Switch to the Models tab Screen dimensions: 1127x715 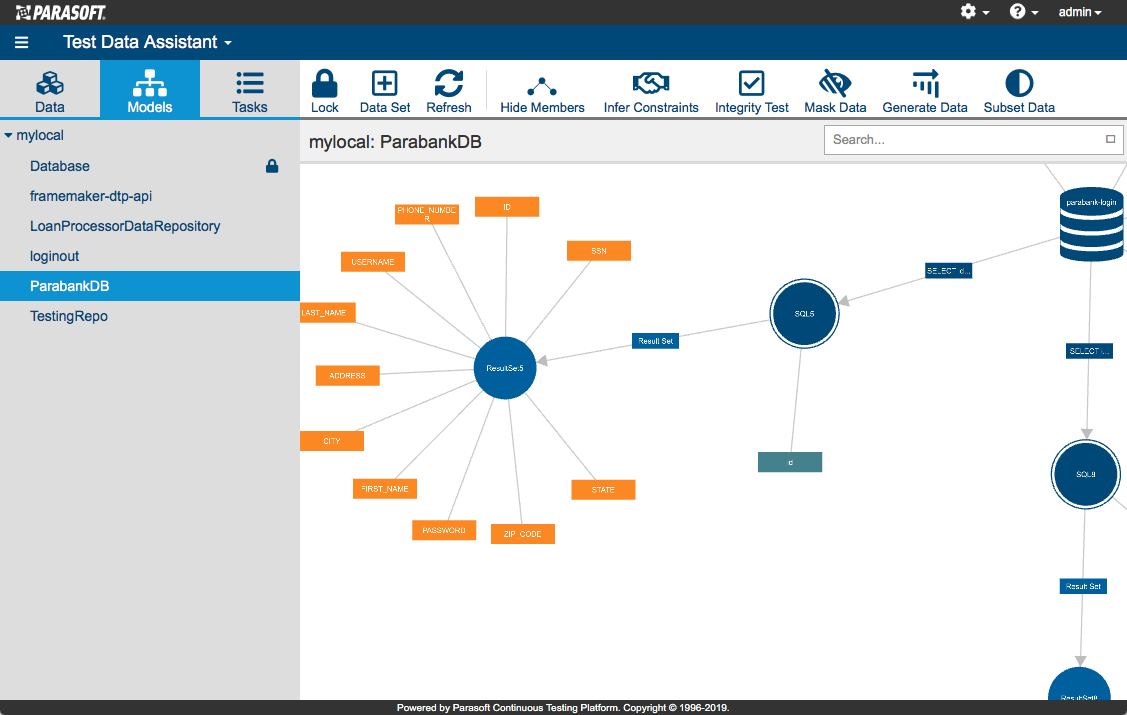click(150, 91)
